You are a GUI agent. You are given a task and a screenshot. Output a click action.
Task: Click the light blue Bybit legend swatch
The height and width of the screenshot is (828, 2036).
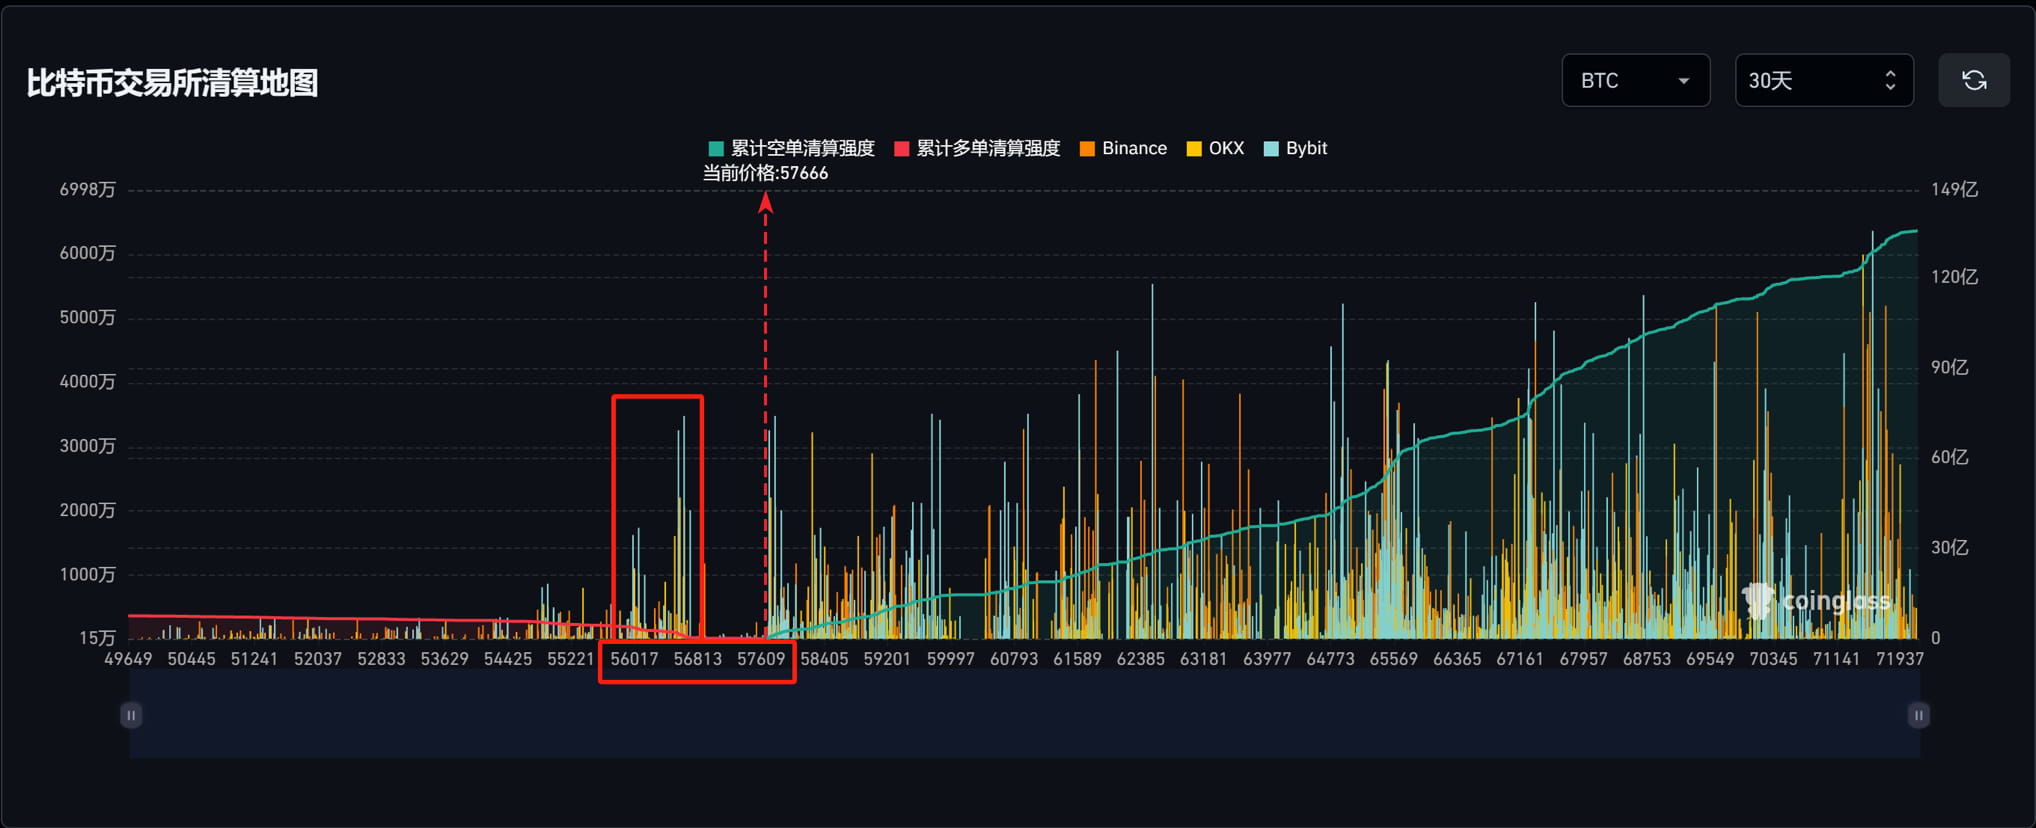pos(1272,149)
